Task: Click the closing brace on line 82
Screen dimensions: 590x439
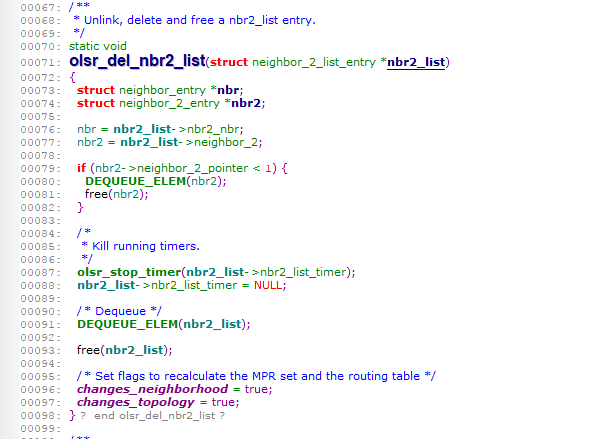Action: point(80,207)
